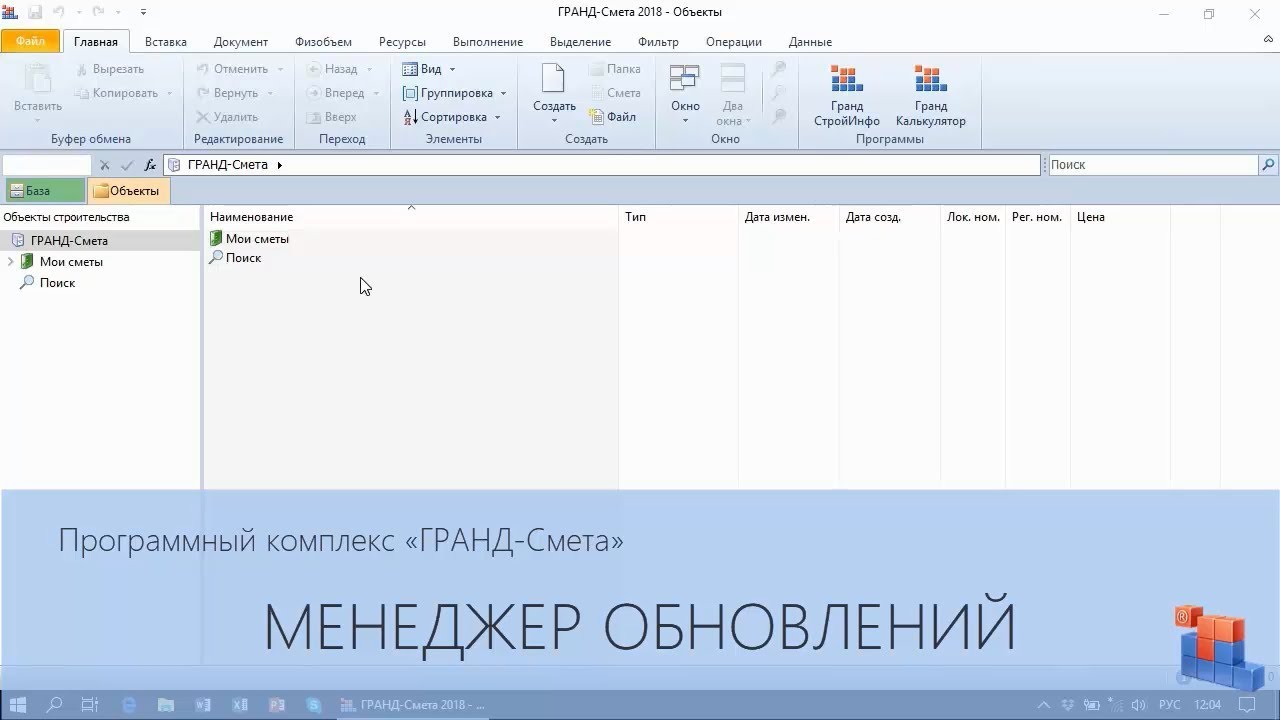1280x720 pixels.
Task: Click the cancel X in the formula bar
Action: click(105, 165)
